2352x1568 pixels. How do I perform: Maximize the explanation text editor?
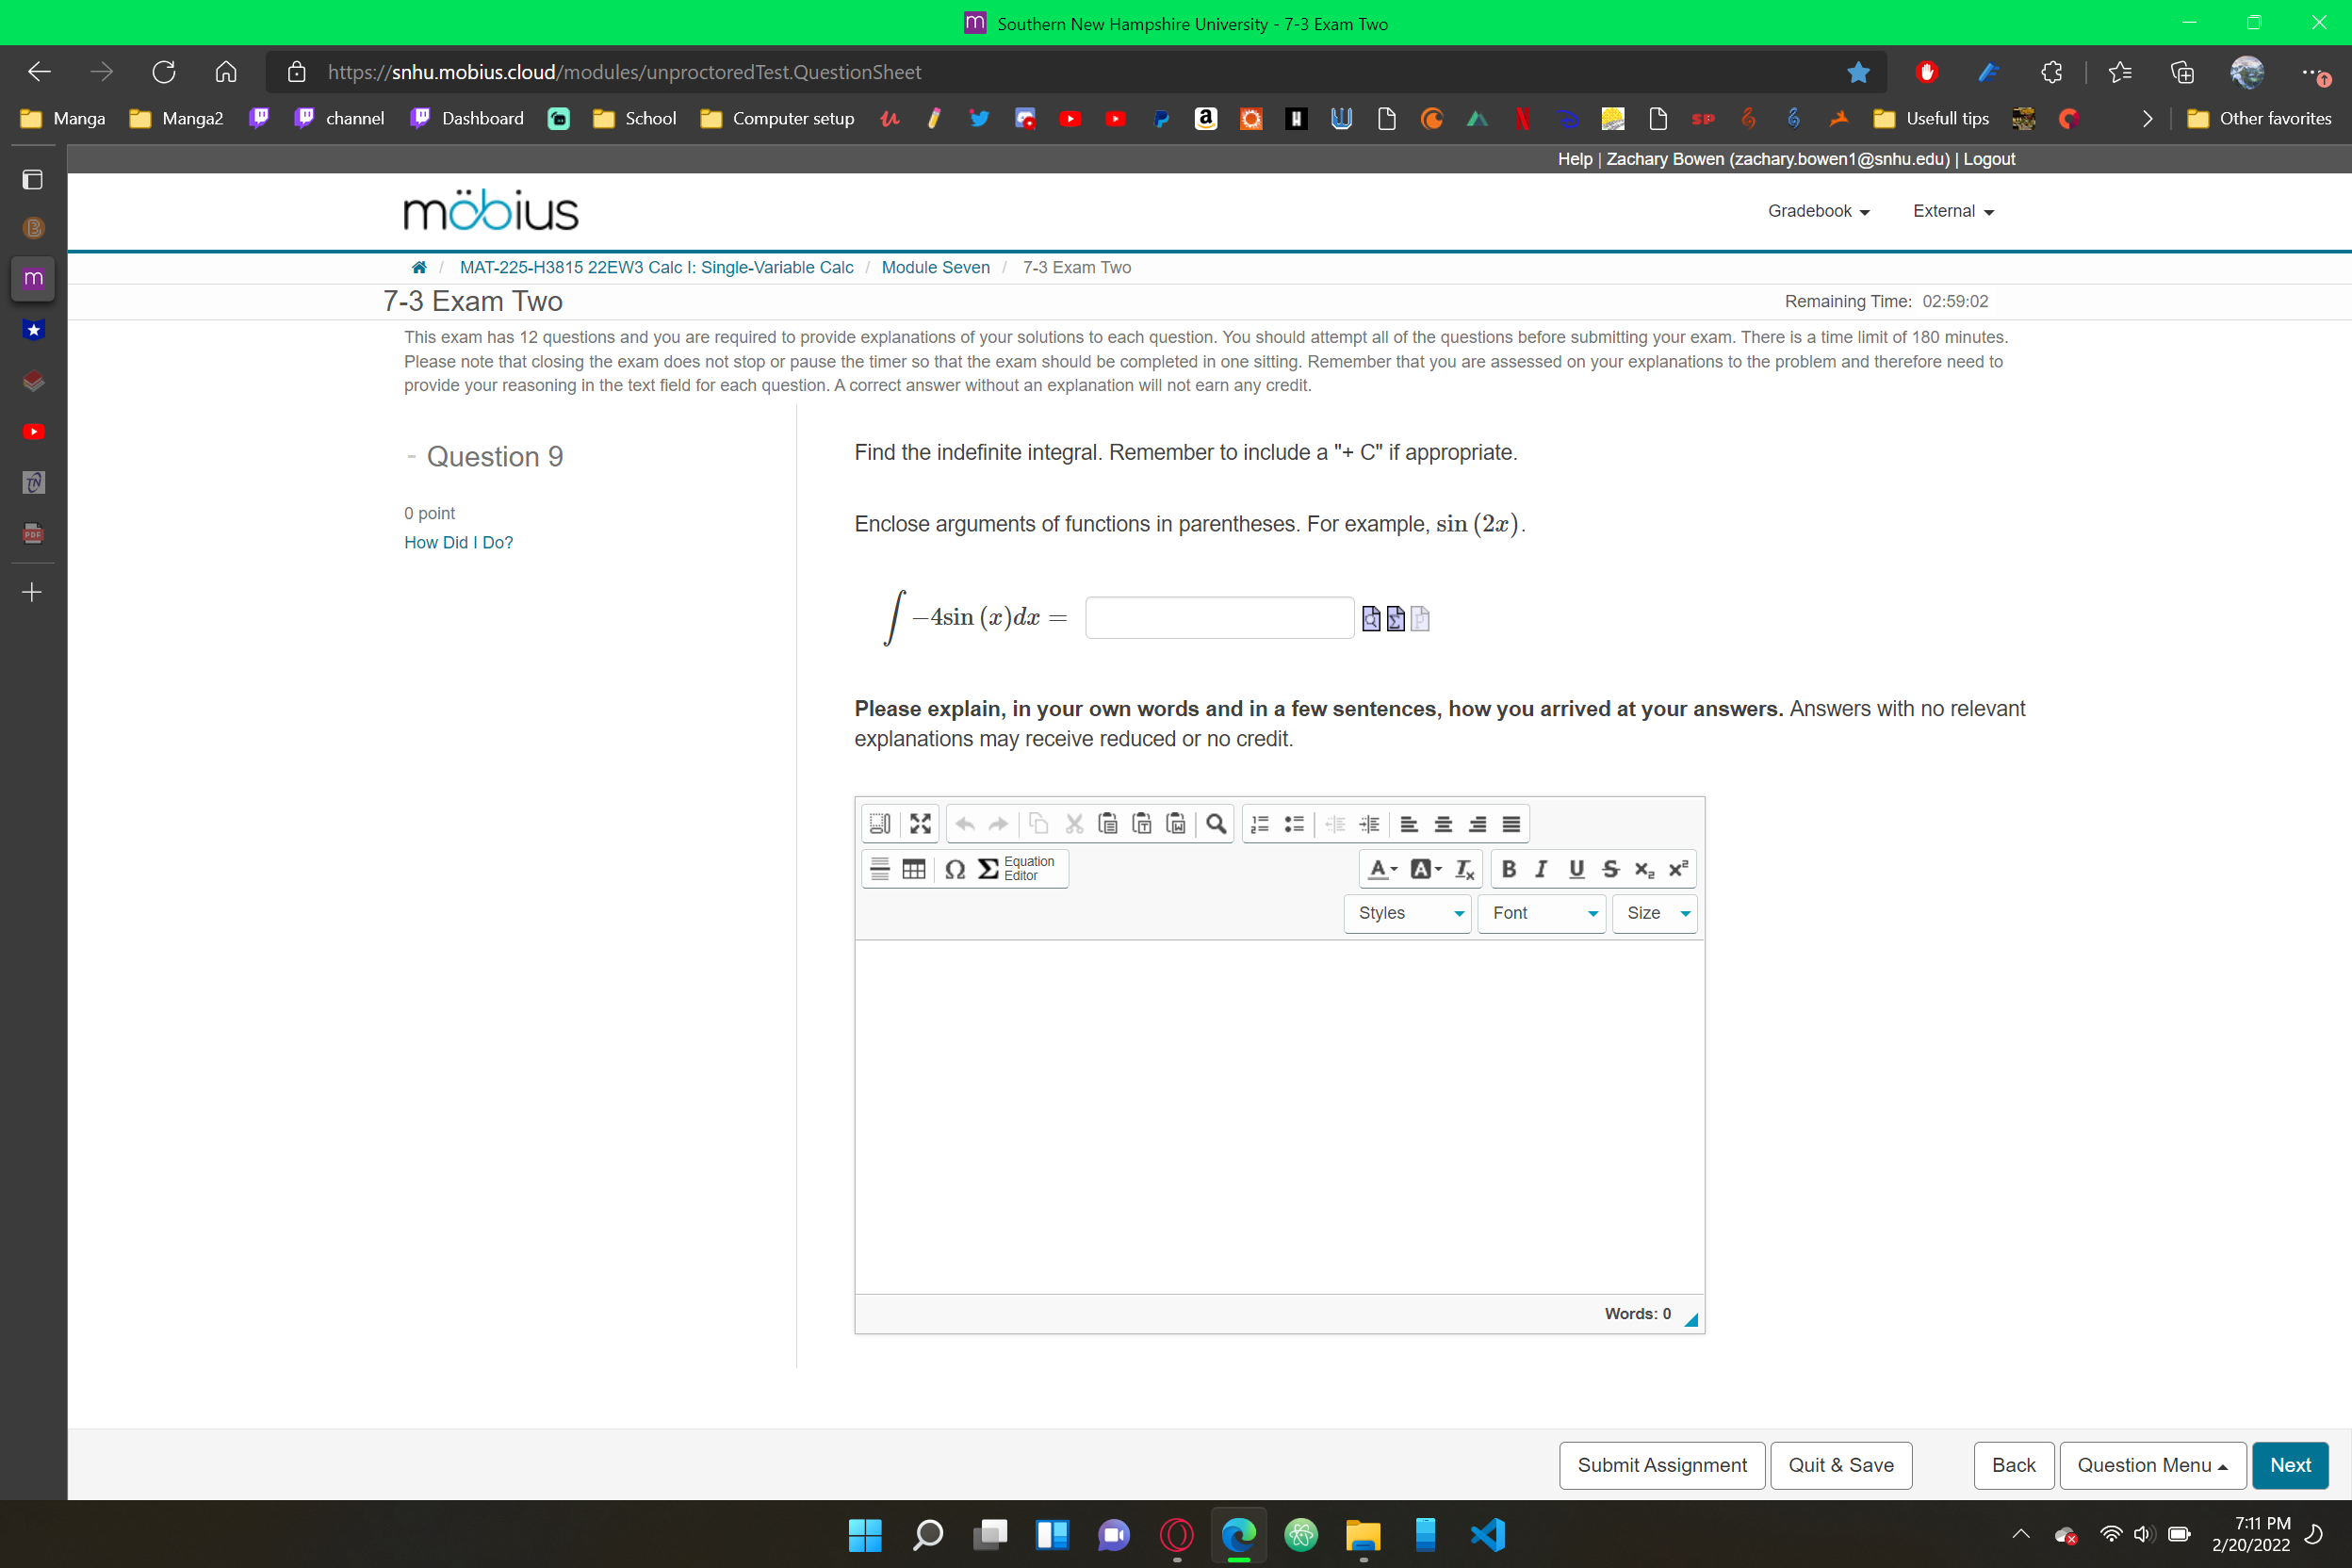point(919,823)
